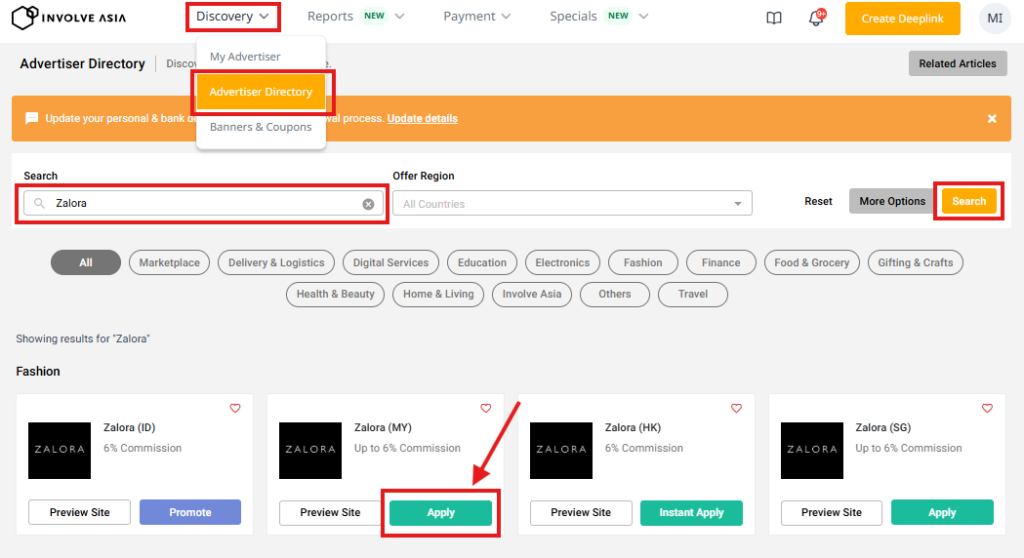
Task: Favorite Zalora (MY) with heart icon
Action: click(486, 408)
